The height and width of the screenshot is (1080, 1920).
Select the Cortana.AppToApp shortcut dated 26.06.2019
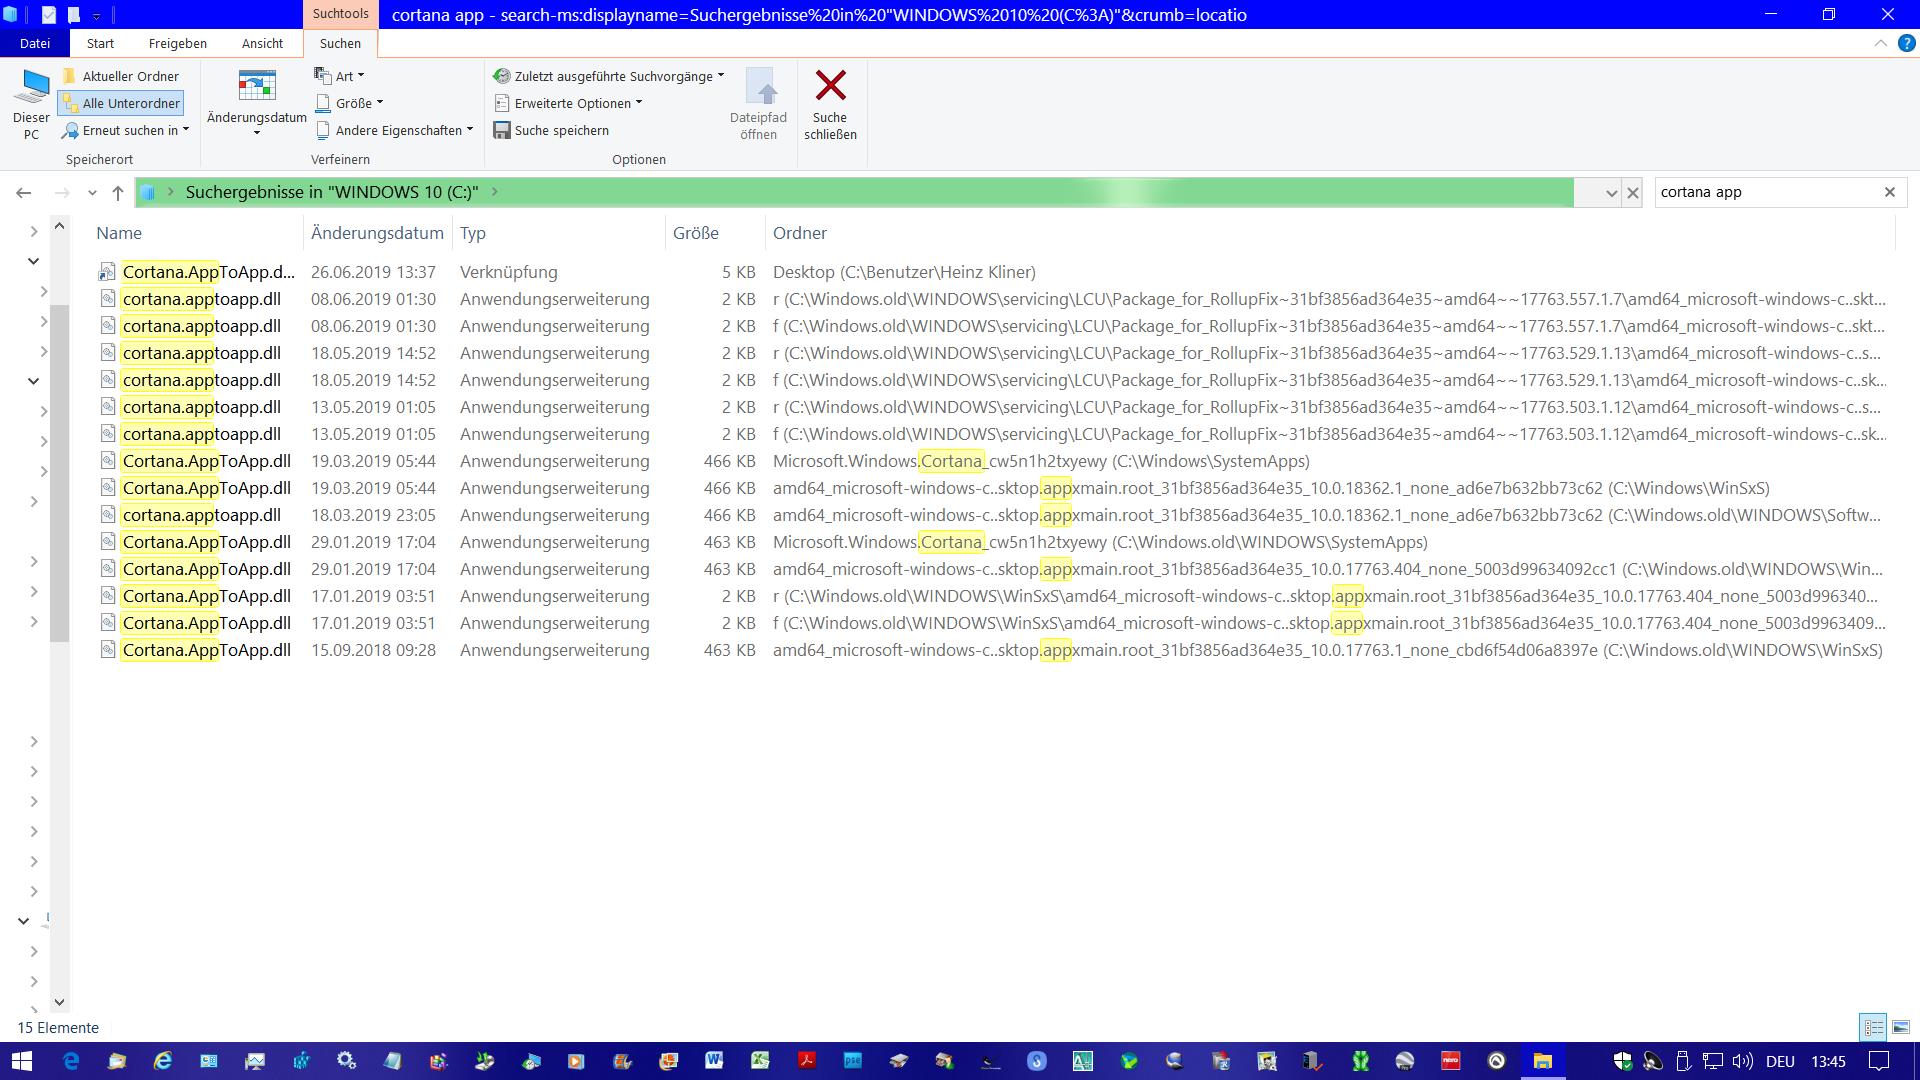tap(208, 272)
